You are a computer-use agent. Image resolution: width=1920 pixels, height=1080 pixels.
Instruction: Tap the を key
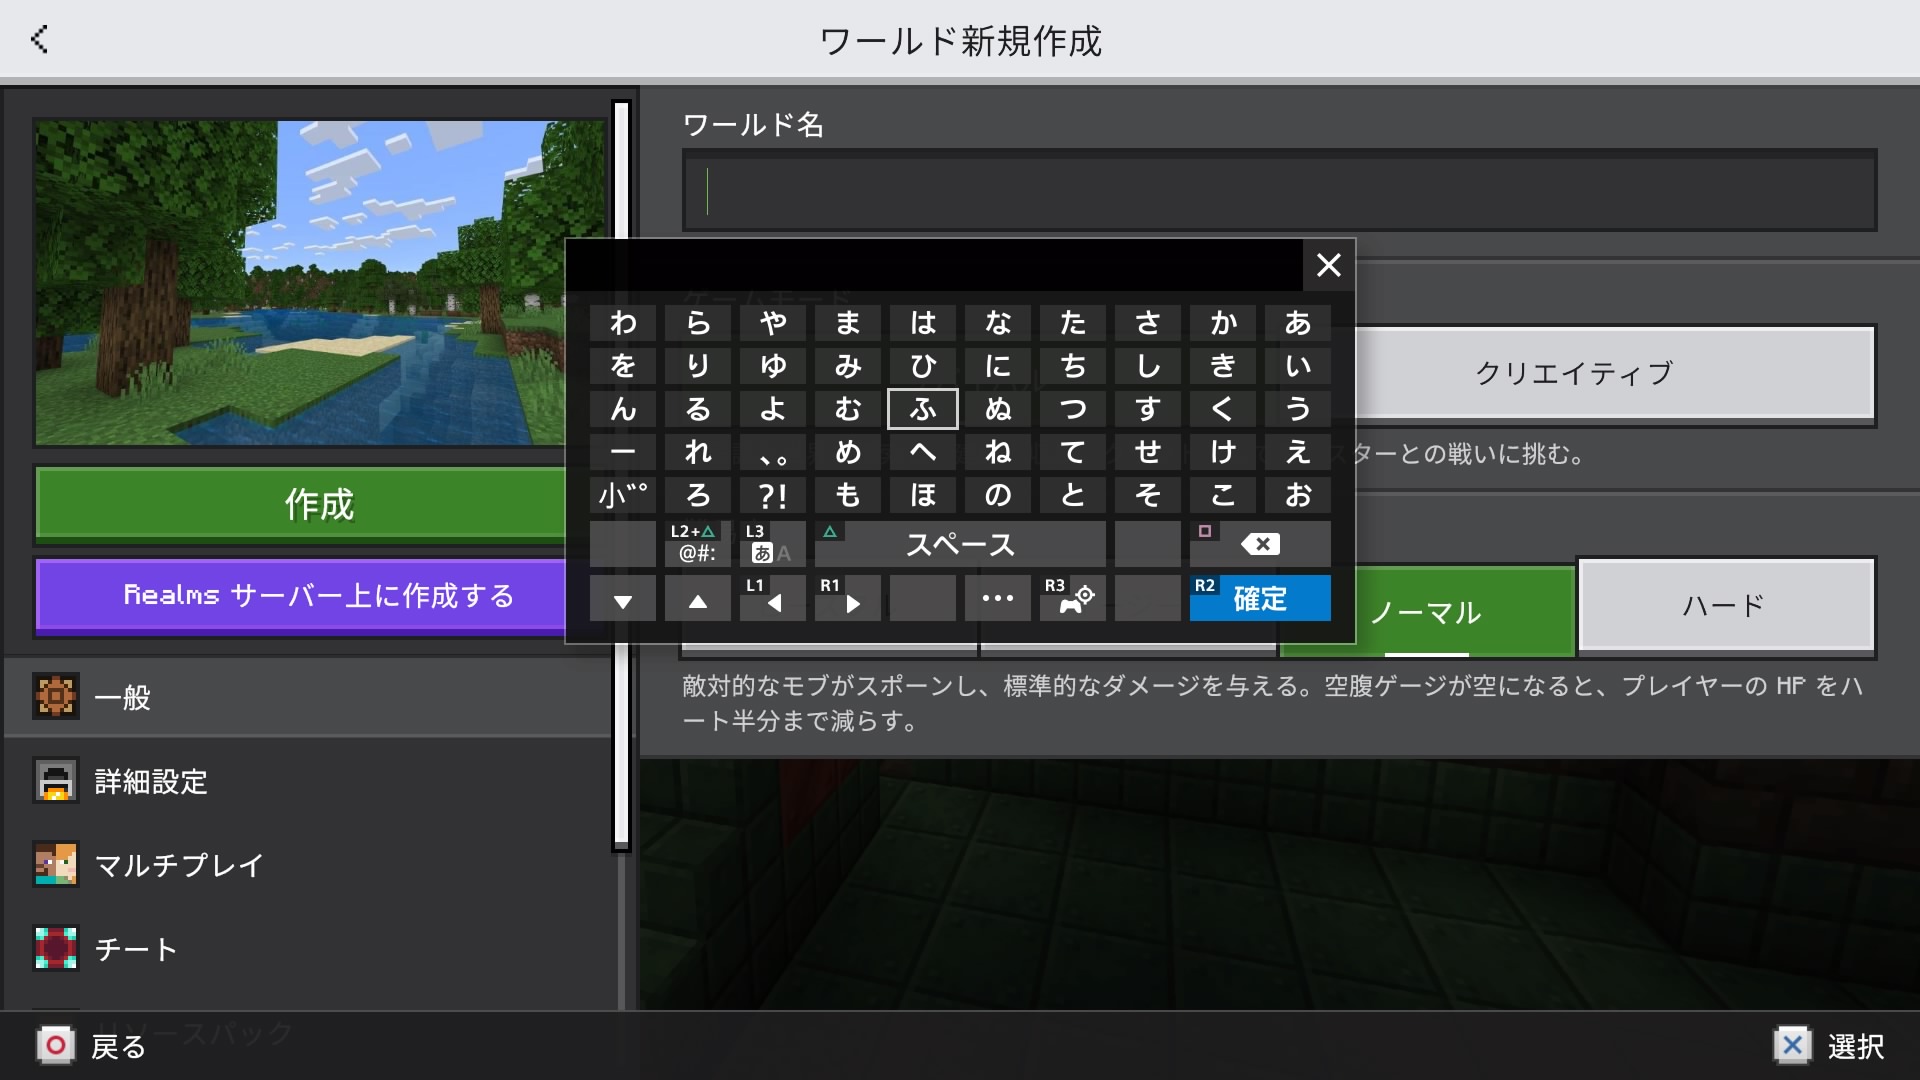pos(622,366)
